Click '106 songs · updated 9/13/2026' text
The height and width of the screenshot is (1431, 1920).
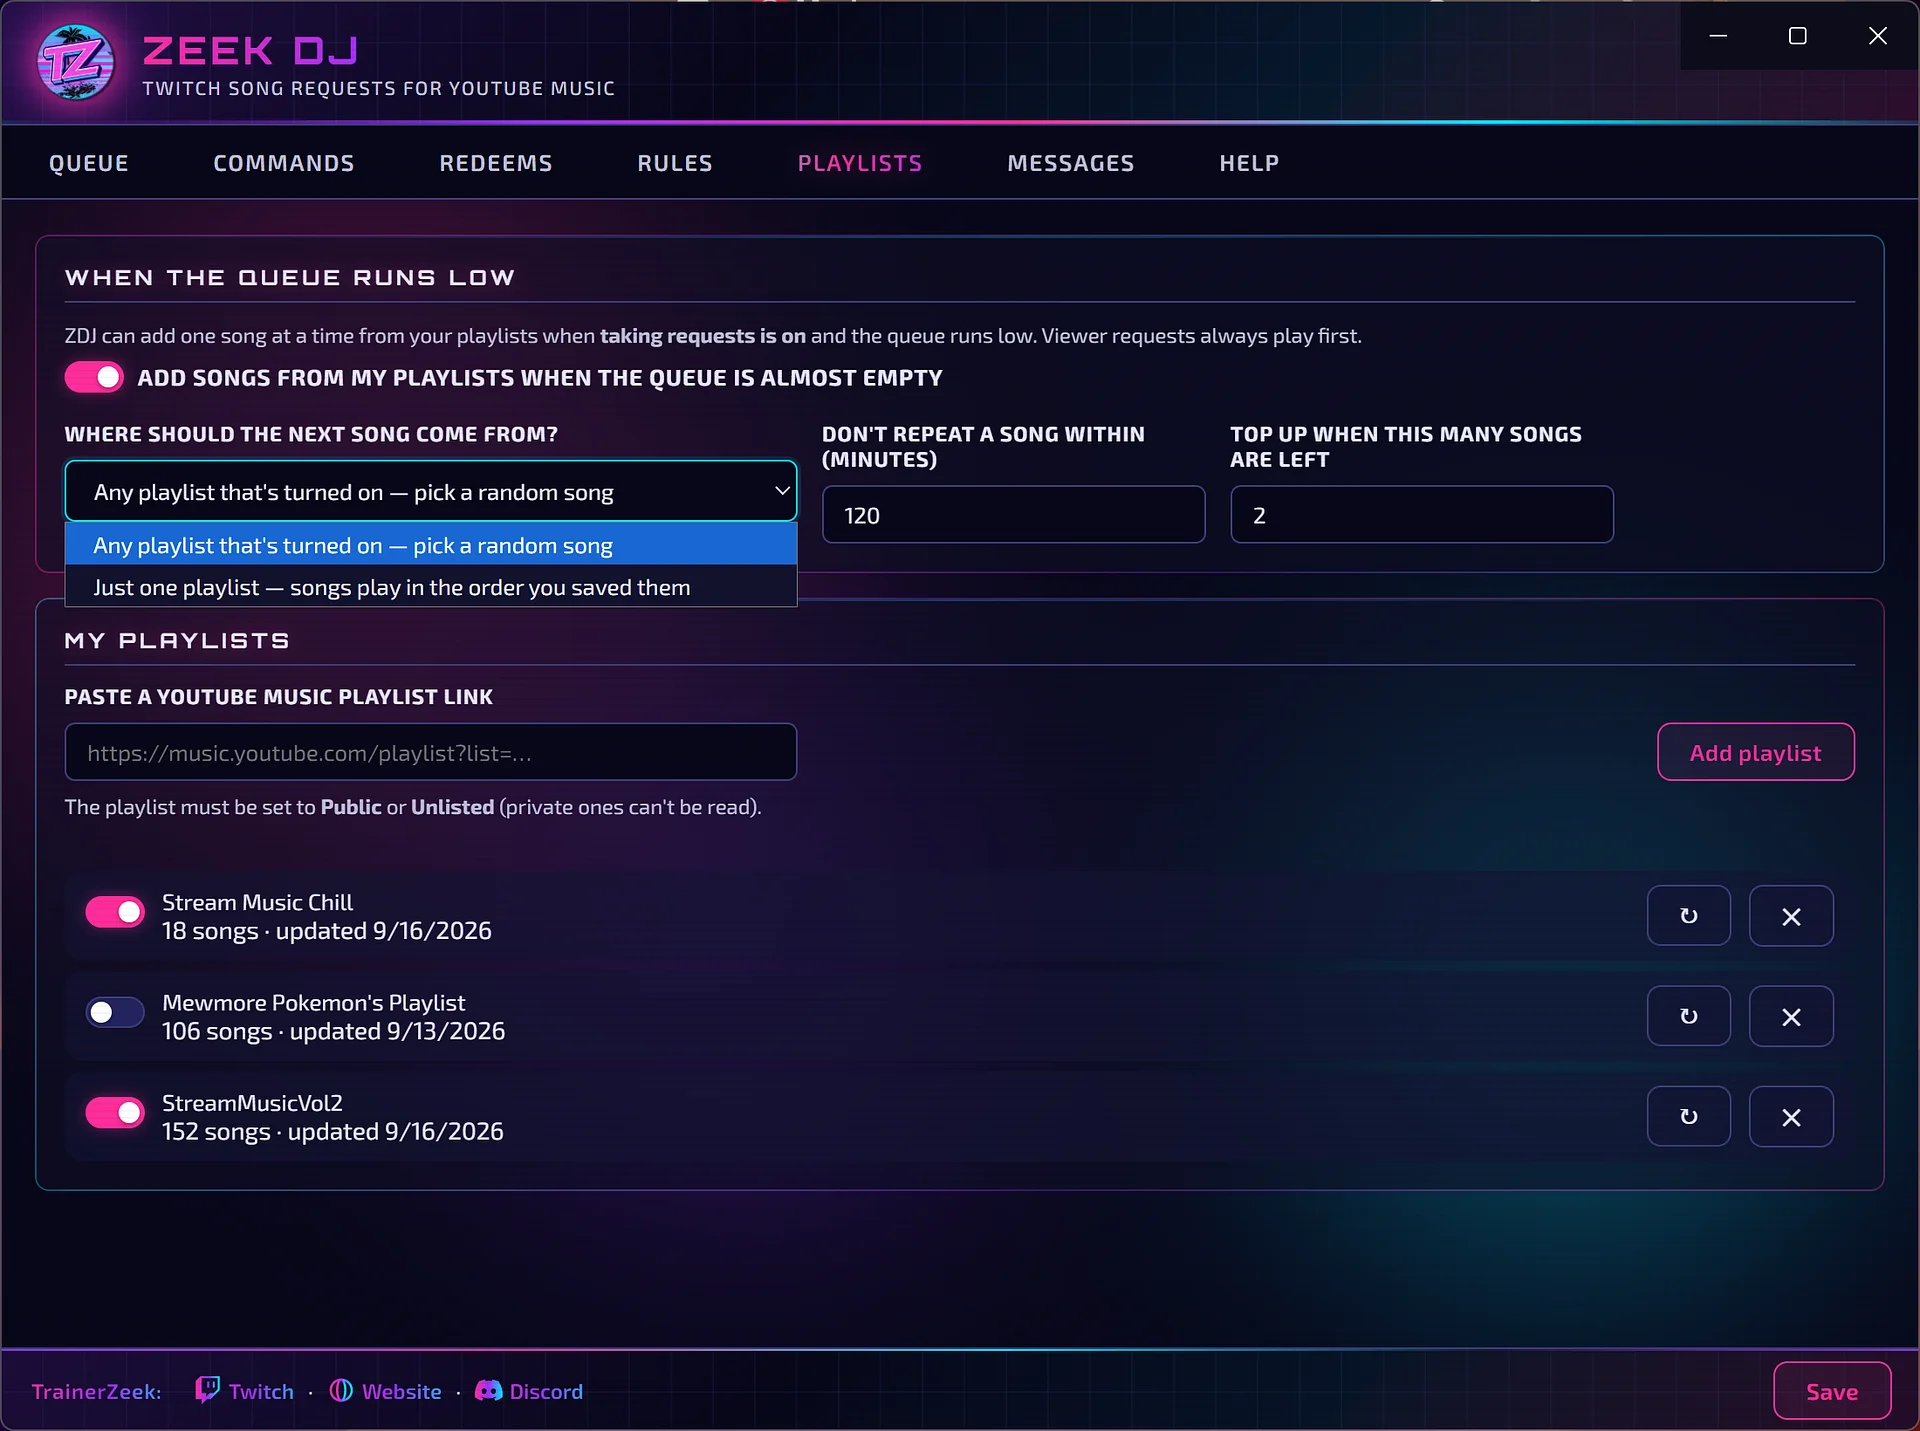tap(333, 1031)
